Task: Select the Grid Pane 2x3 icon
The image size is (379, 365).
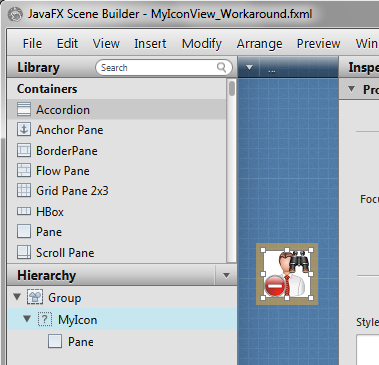Action: pyautogui.click(x=24, y=190)
